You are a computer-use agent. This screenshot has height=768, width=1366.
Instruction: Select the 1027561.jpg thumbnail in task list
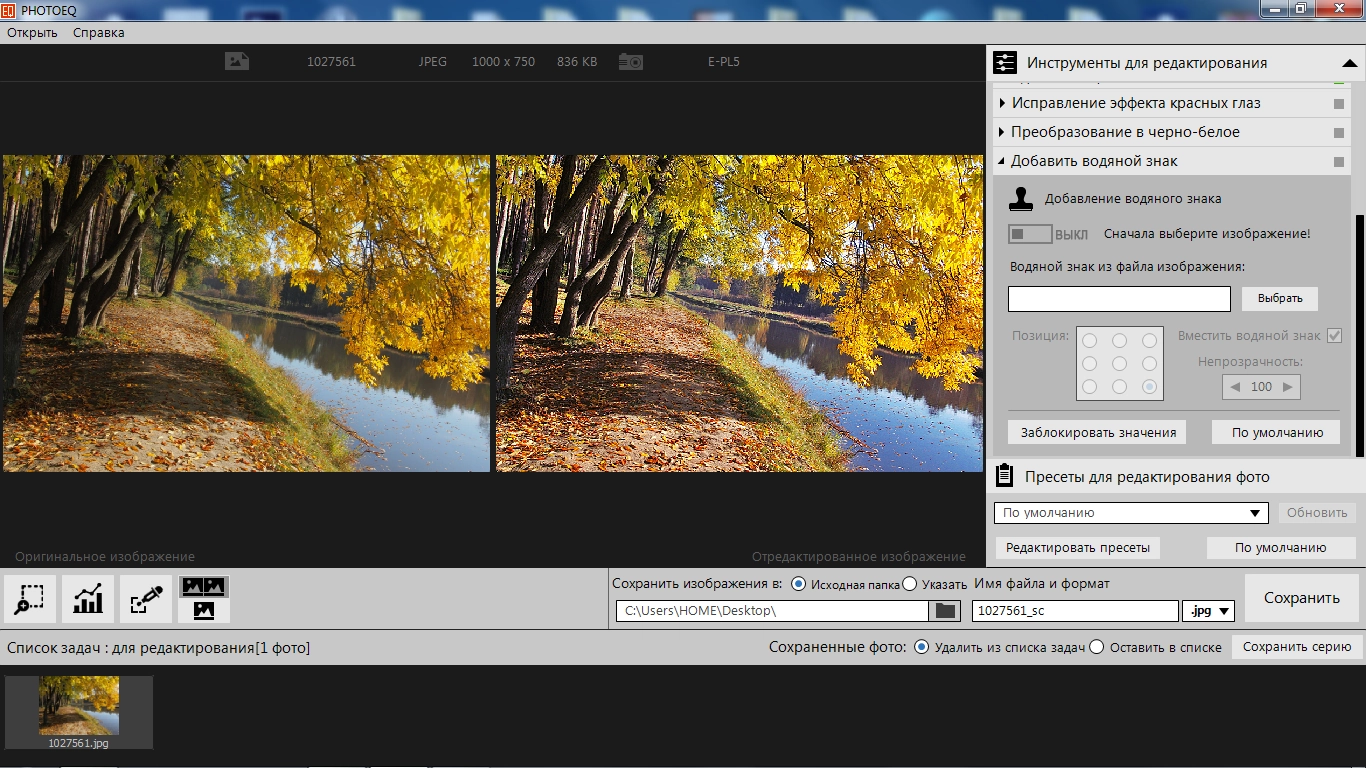pos(79,712)
